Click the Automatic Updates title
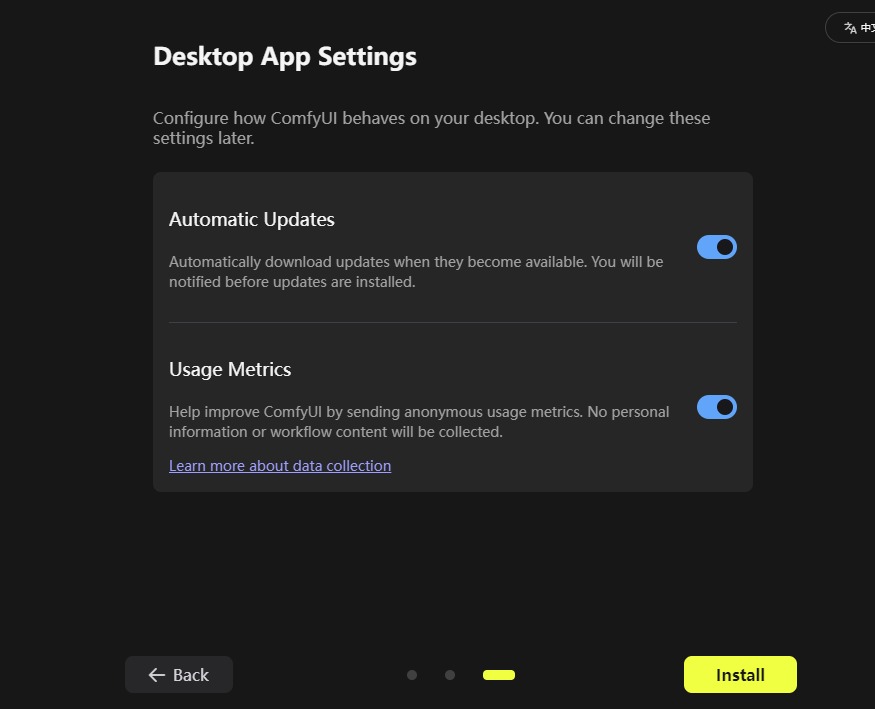 [x=252, y=220]
